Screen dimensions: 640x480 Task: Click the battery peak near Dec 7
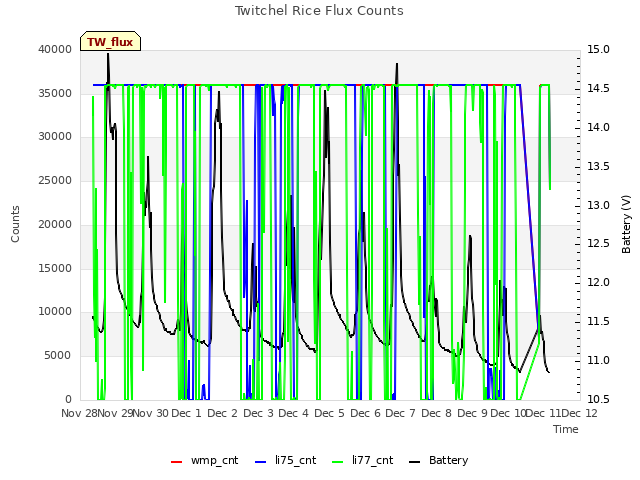pyautogui.click(x=397, y=64)
